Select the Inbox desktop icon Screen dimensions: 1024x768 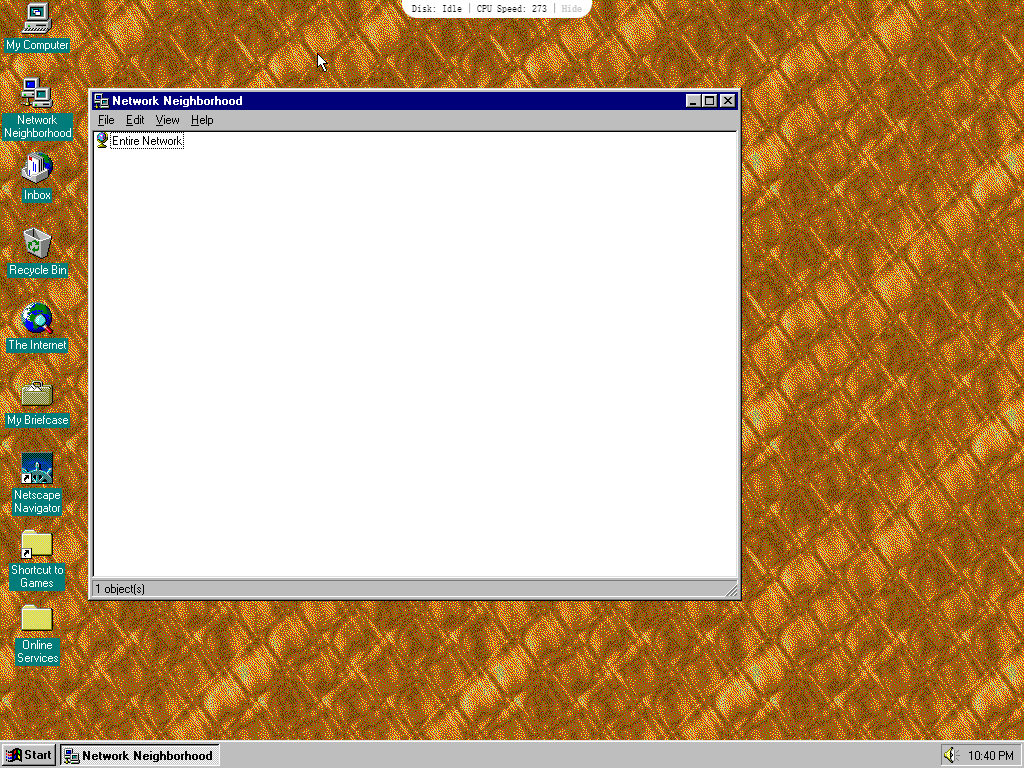(37, 168)
